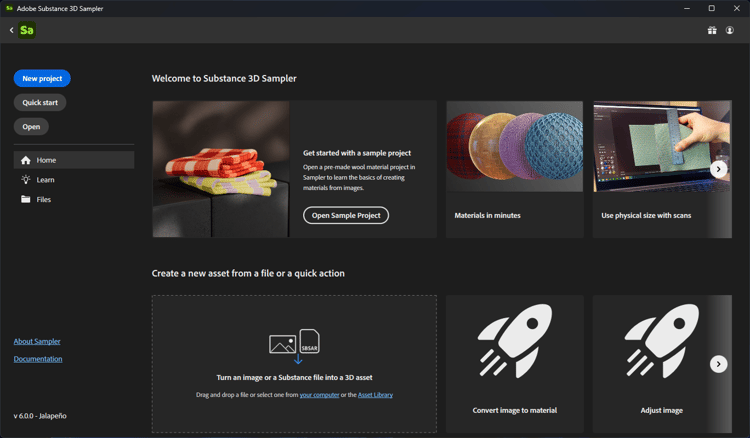The height and width of the screenshot is (438, 750).
Task: Open the Documentation link
Action: click(38, 359)
